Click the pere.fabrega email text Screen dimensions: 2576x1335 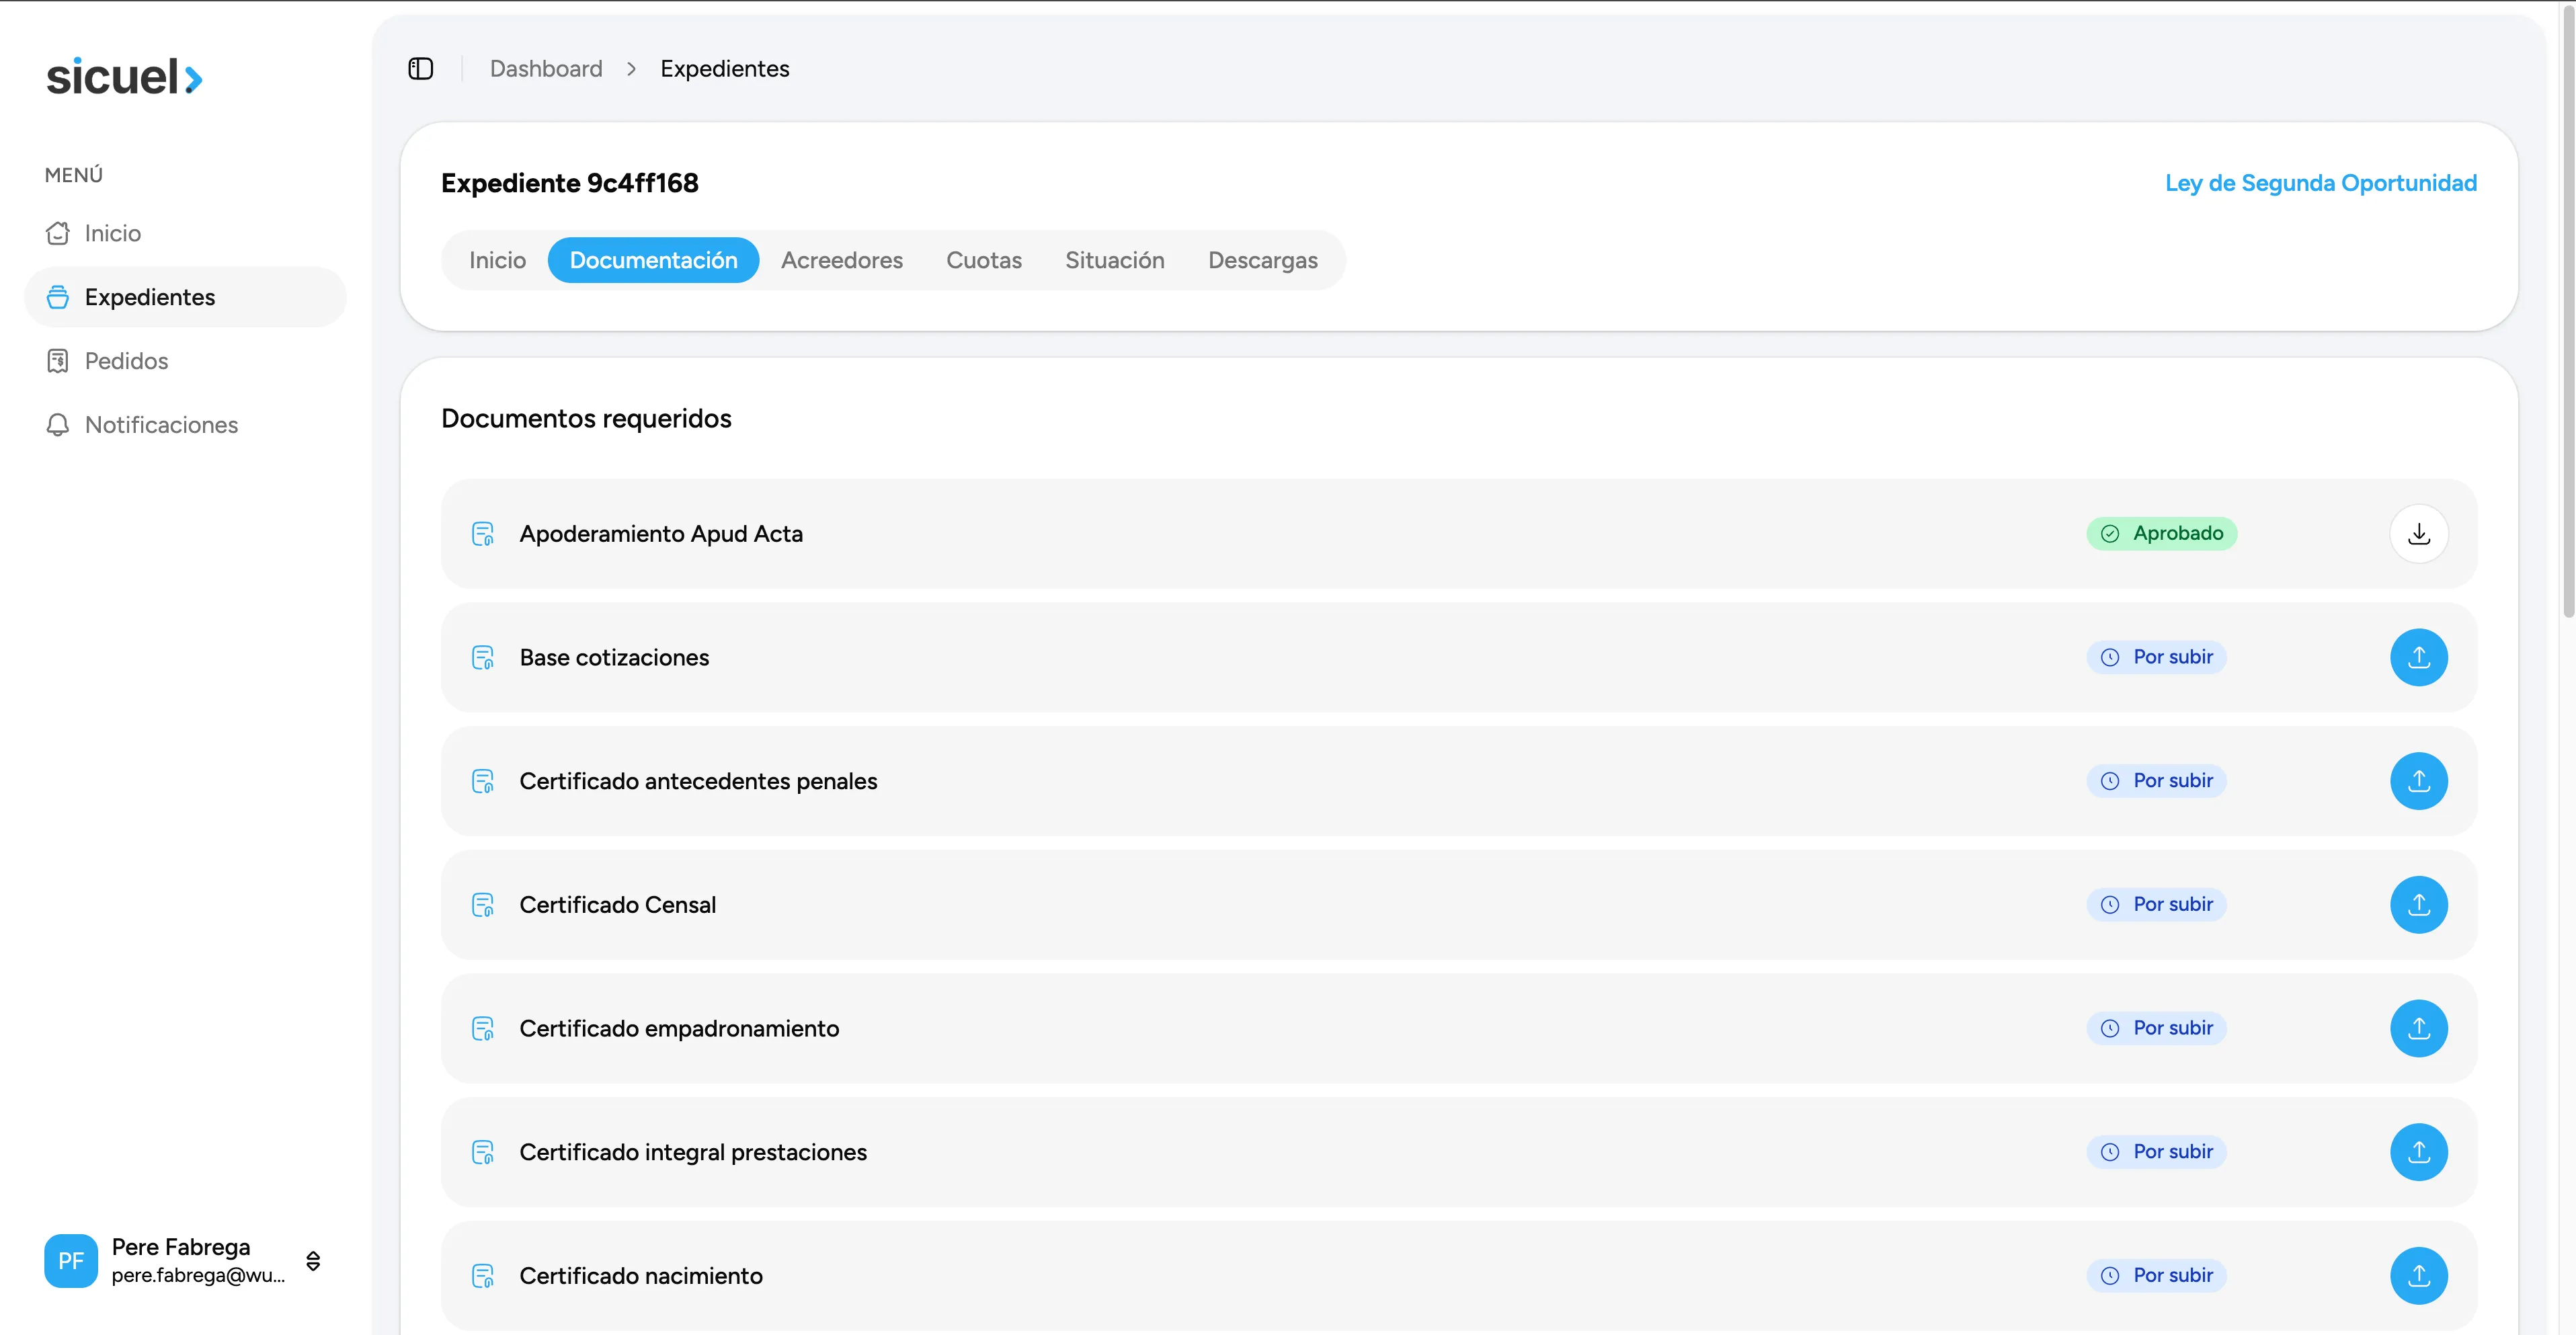click(198, 1275)
